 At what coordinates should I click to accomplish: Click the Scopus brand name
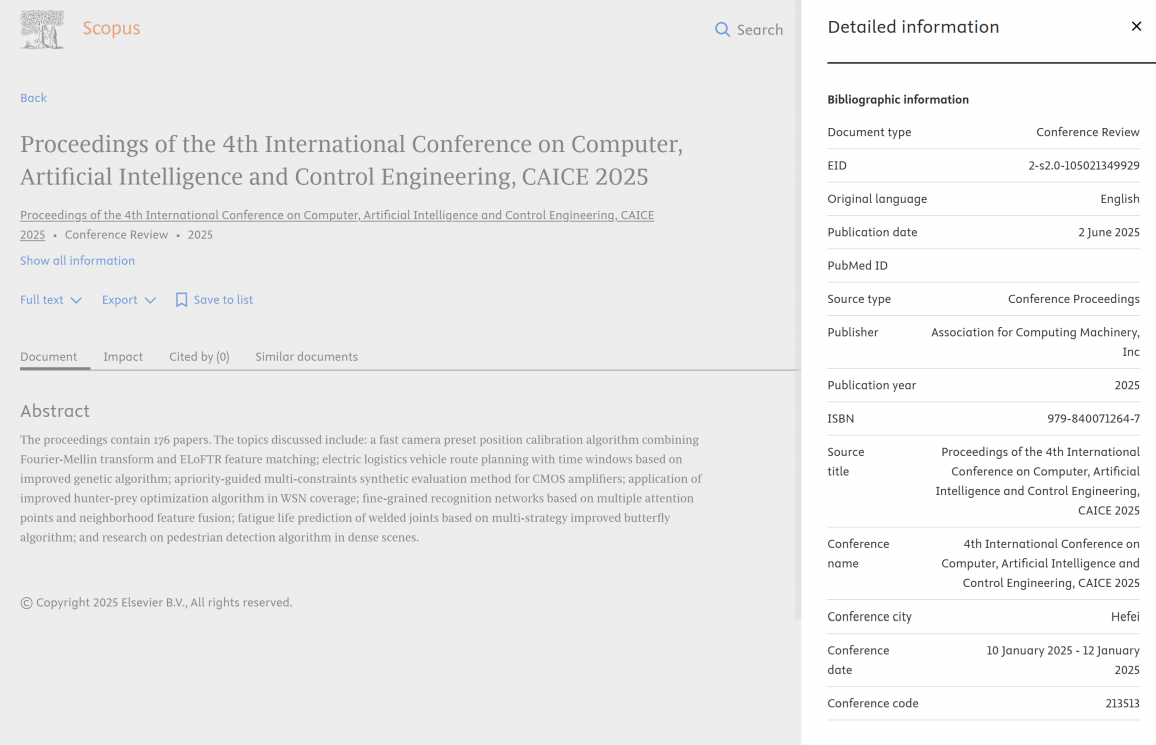coord(111,29)
